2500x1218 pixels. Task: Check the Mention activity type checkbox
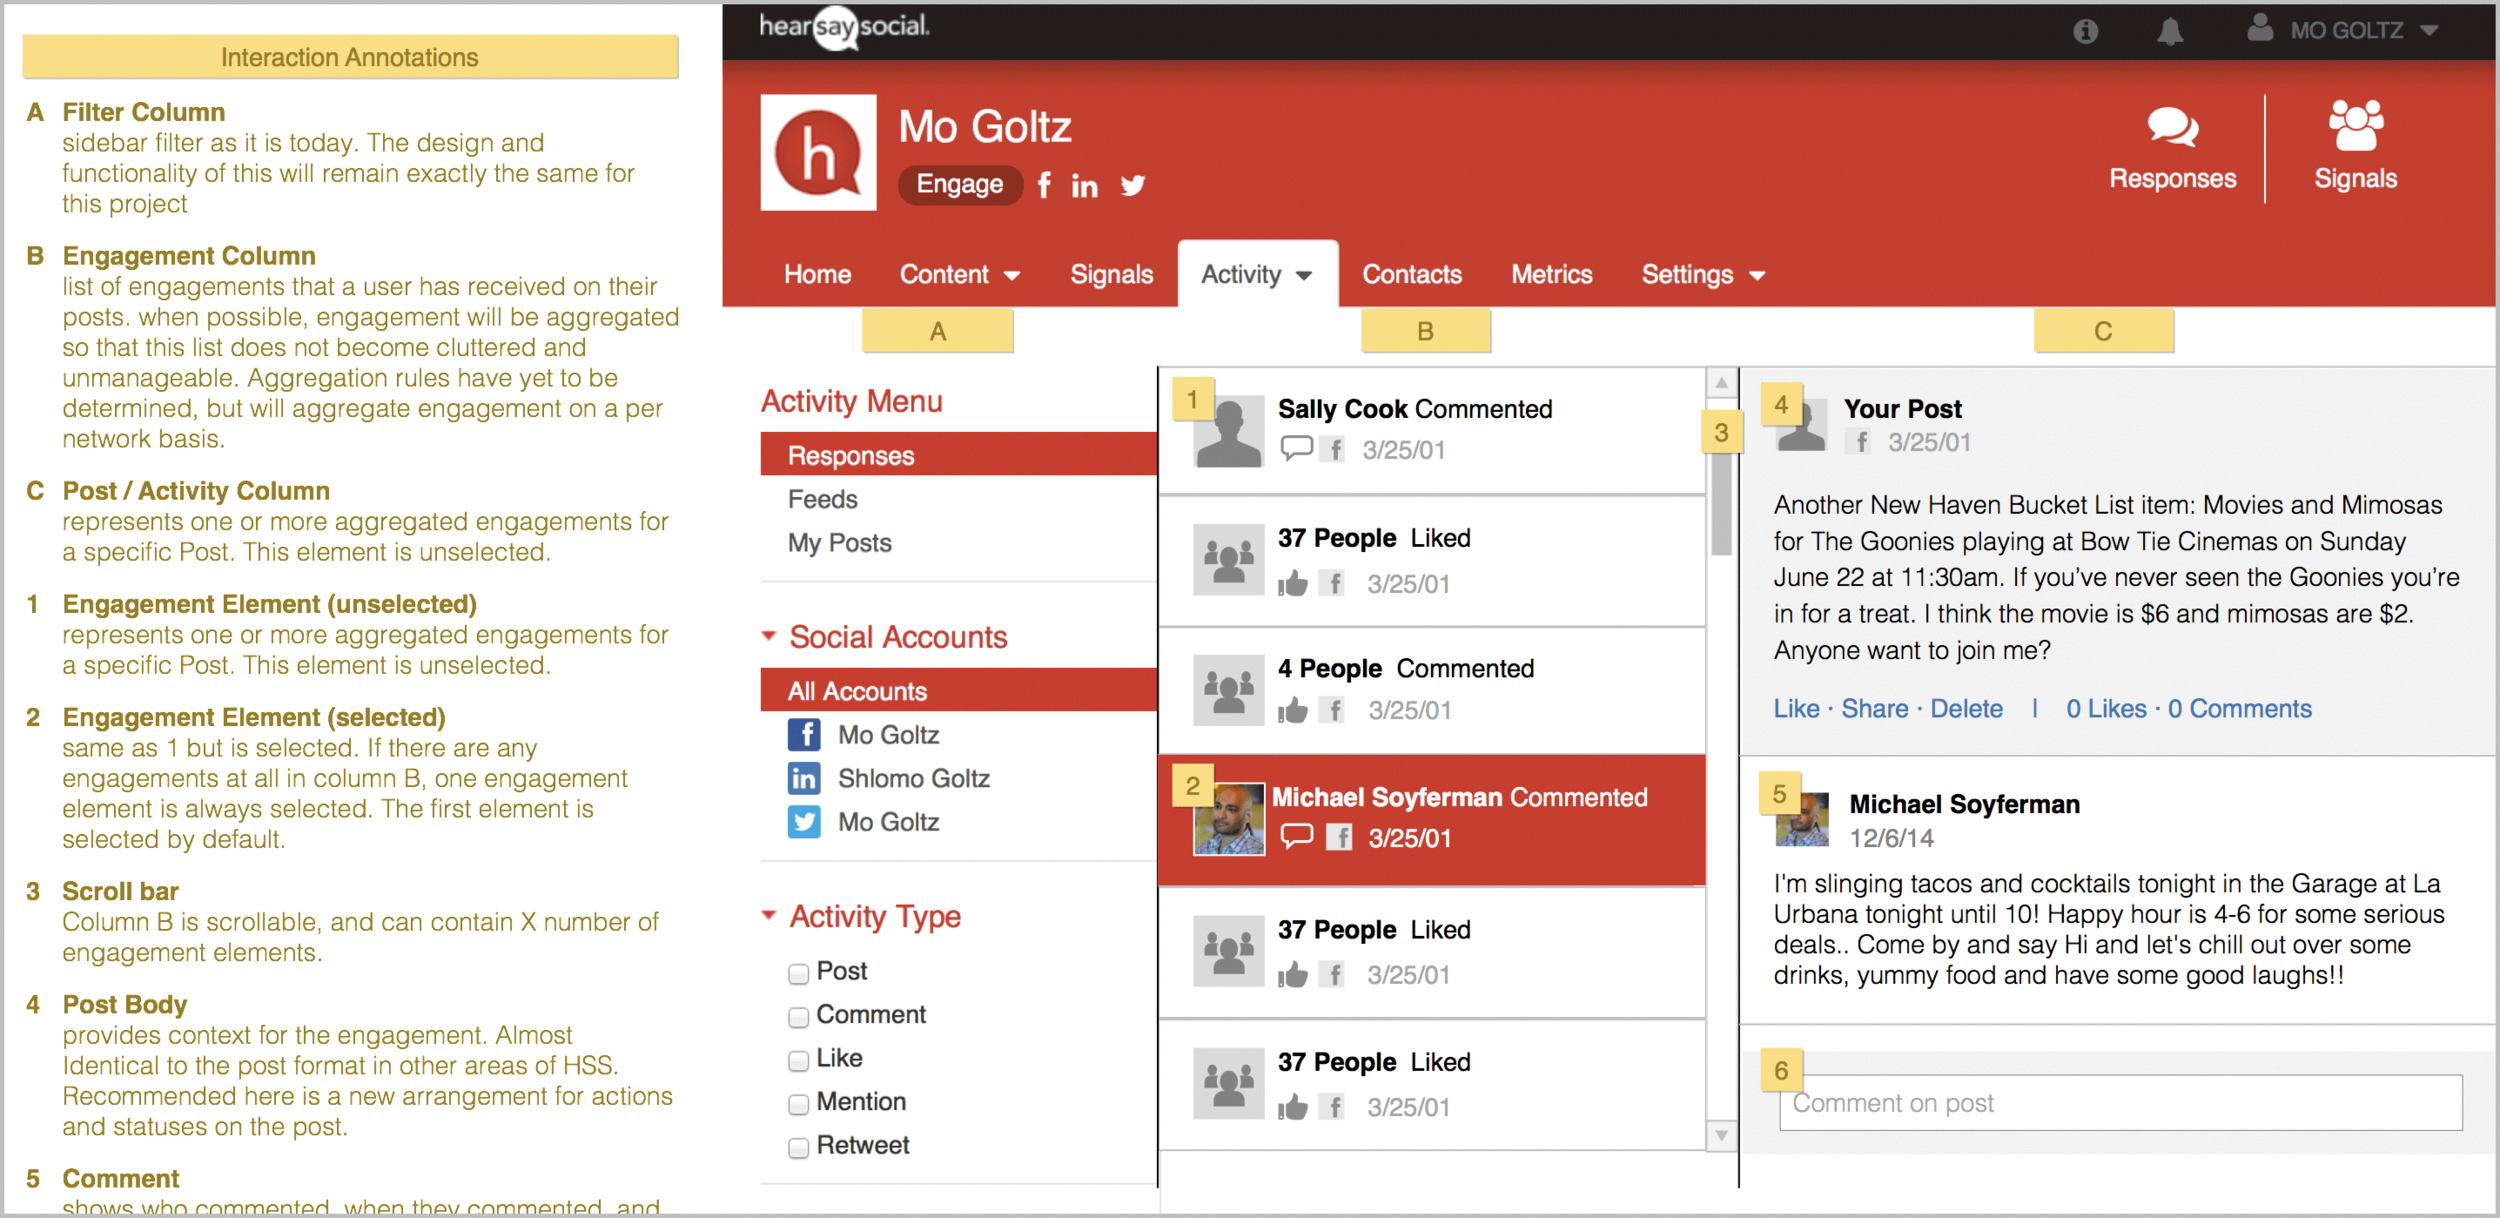[x=797, y=1104]
